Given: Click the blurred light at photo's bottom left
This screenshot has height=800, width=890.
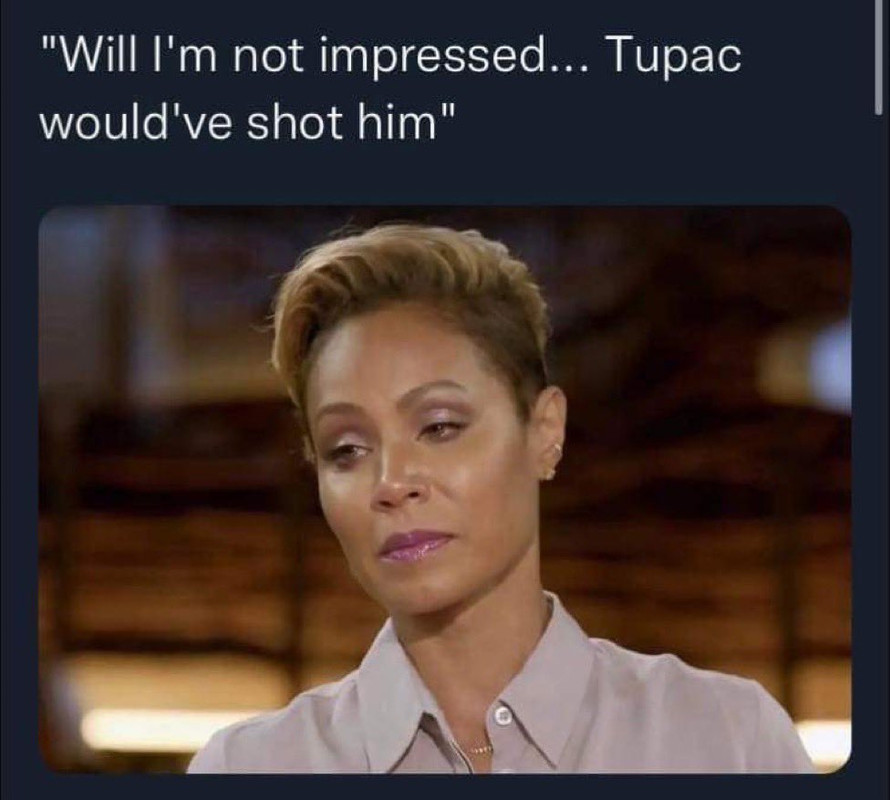Looking at the screenshot, I should point(165,728).
